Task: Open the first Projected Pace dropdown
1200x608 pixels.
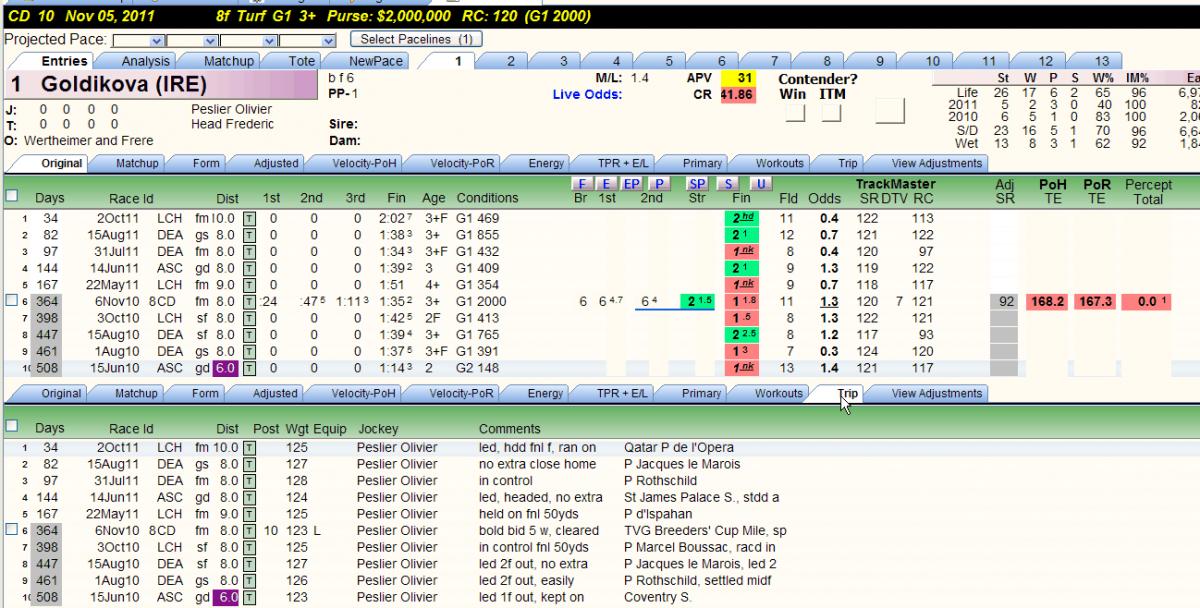Action: point(139,40)
